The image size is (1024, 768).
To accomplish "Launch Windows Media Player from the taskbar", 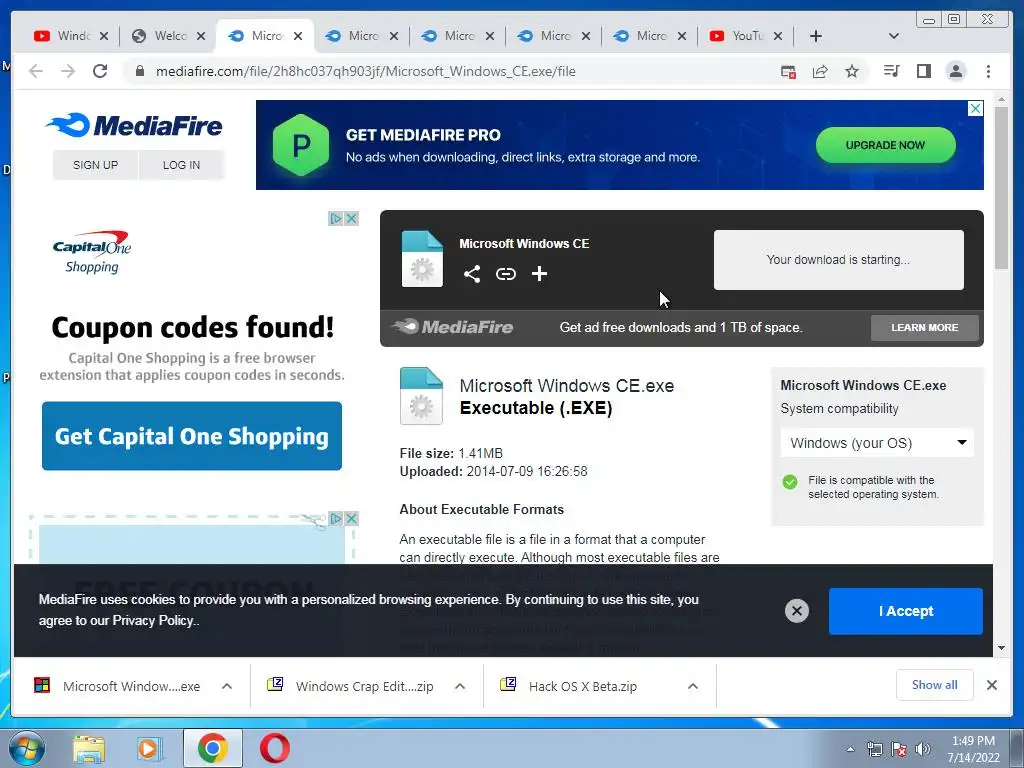I will [x=150, y=748].
